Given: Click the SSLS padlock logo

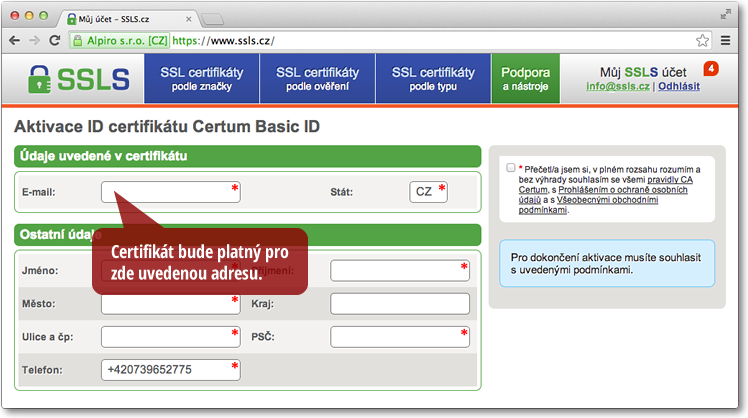Looking at the screenshot, I should (80, 80).
